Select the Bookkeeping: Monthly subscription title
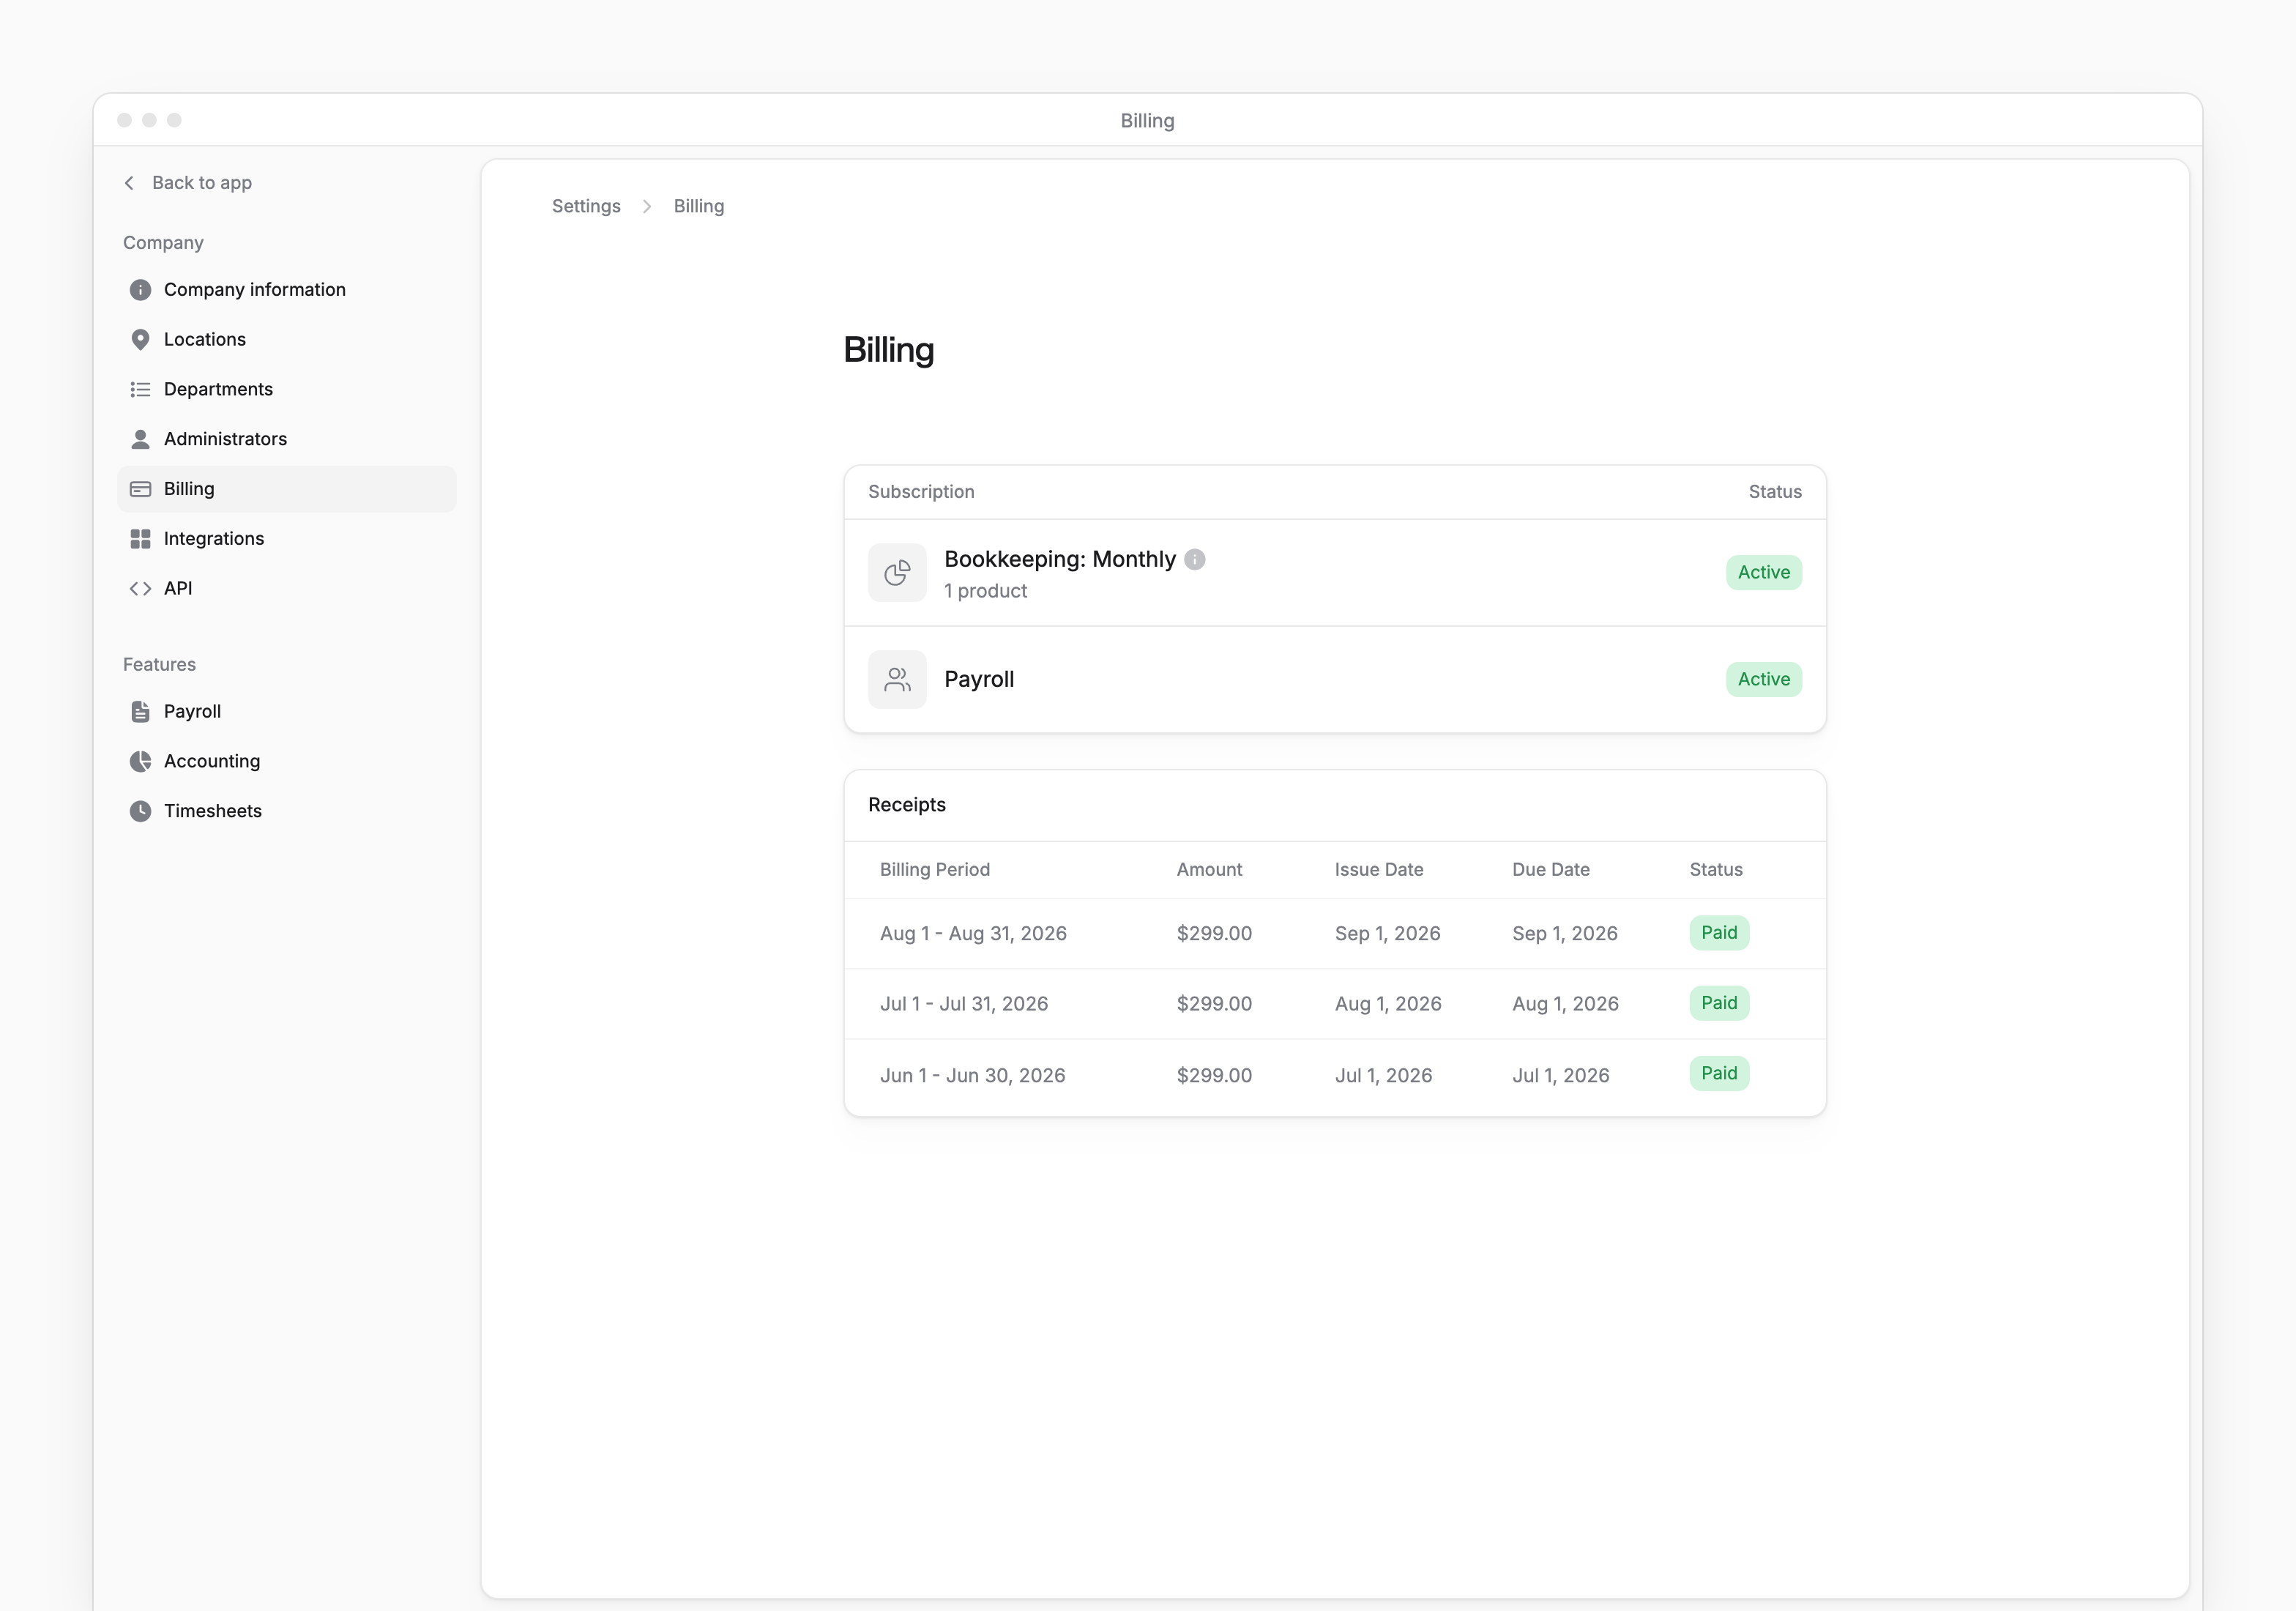Image resolution: width=2296 pixels, height=1611 pixels. click(1059, 560)
